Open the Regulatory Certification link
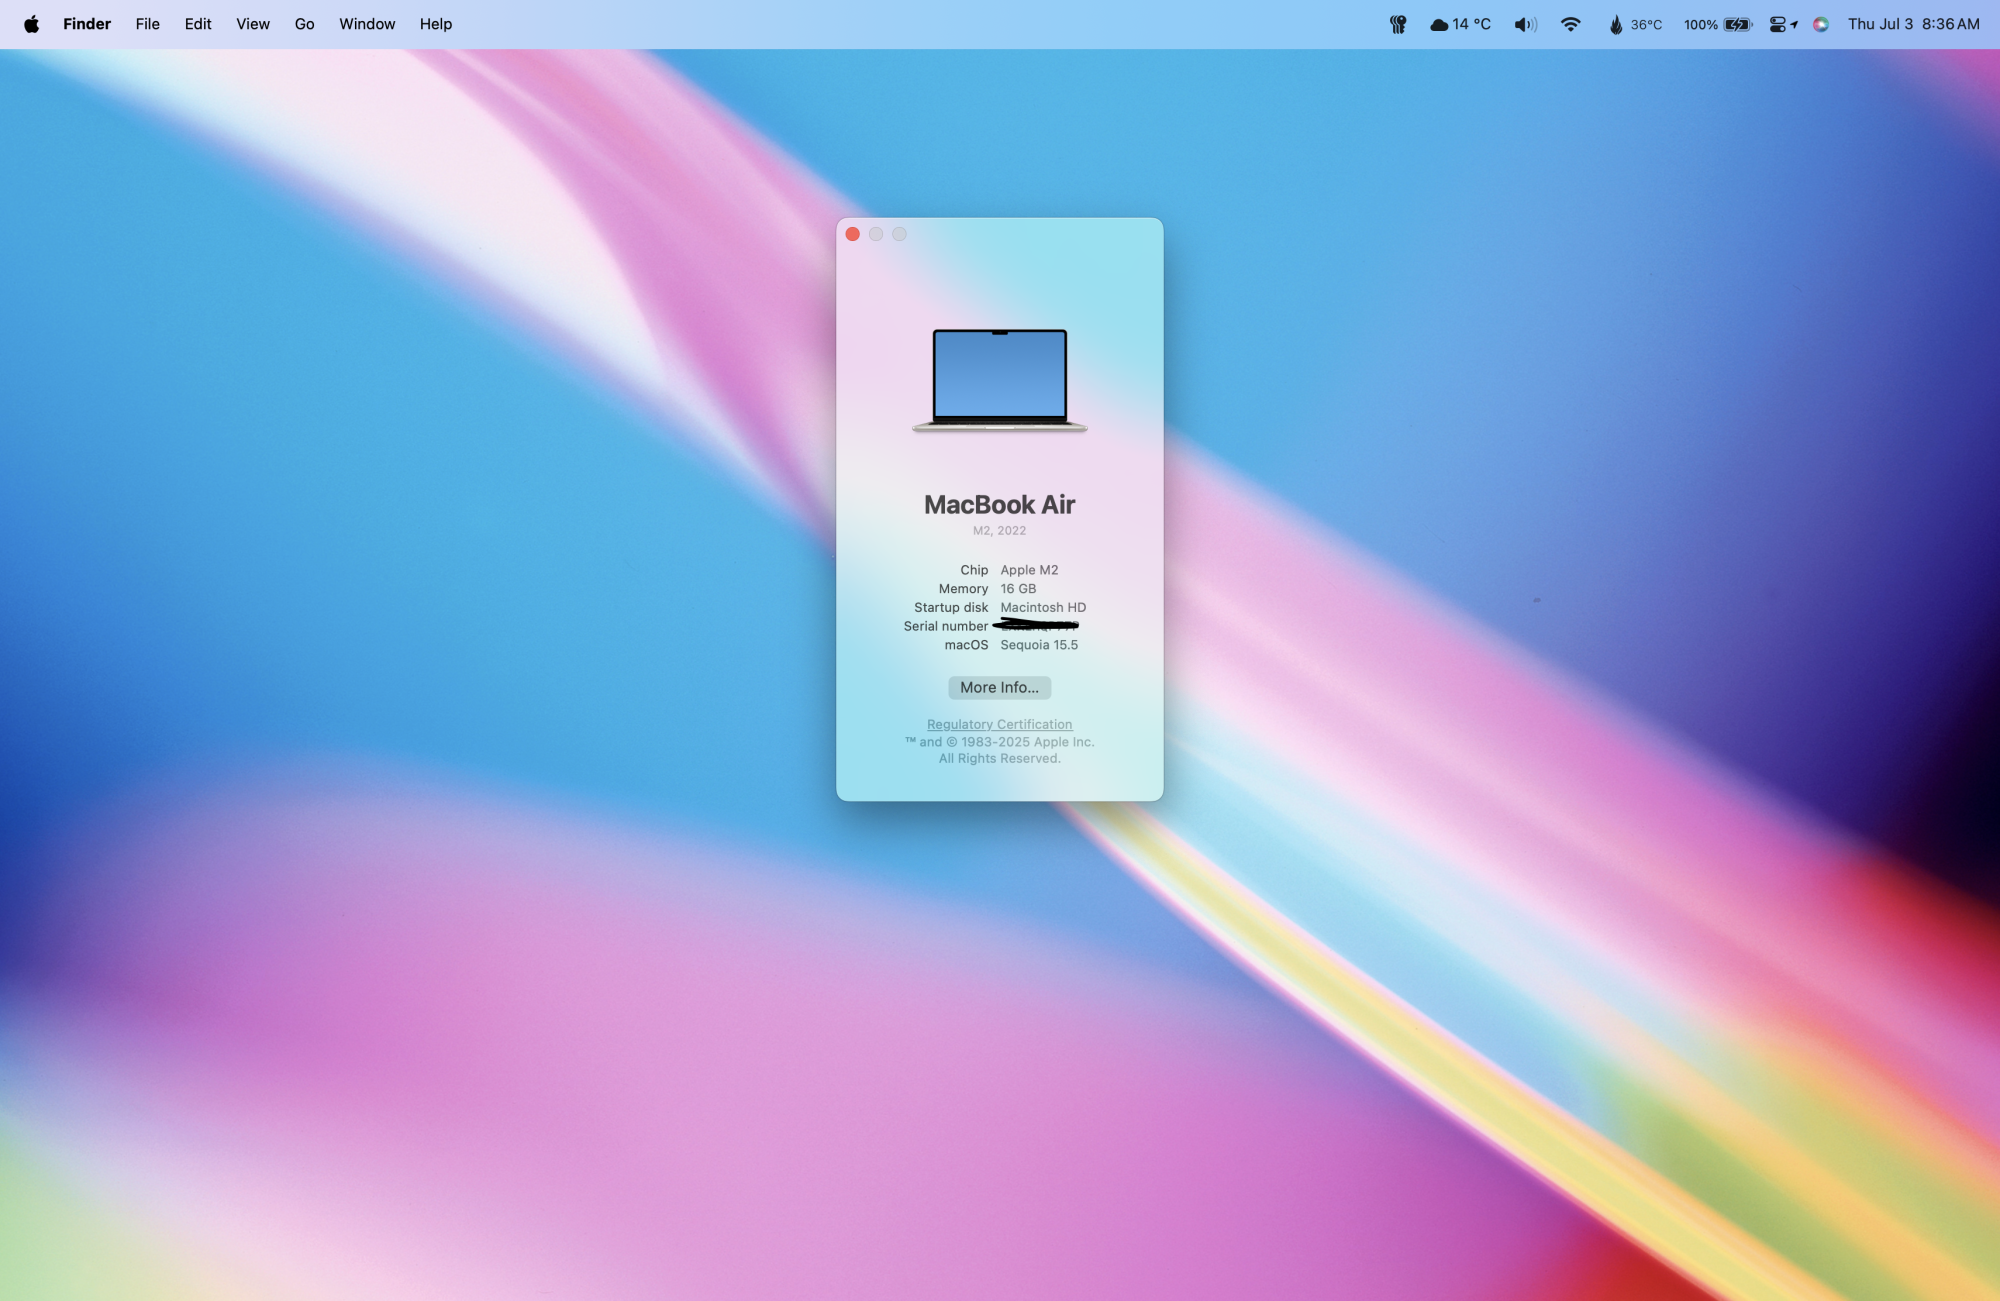Screen dimensions: 2000x1301 click(x=999, y=724)
